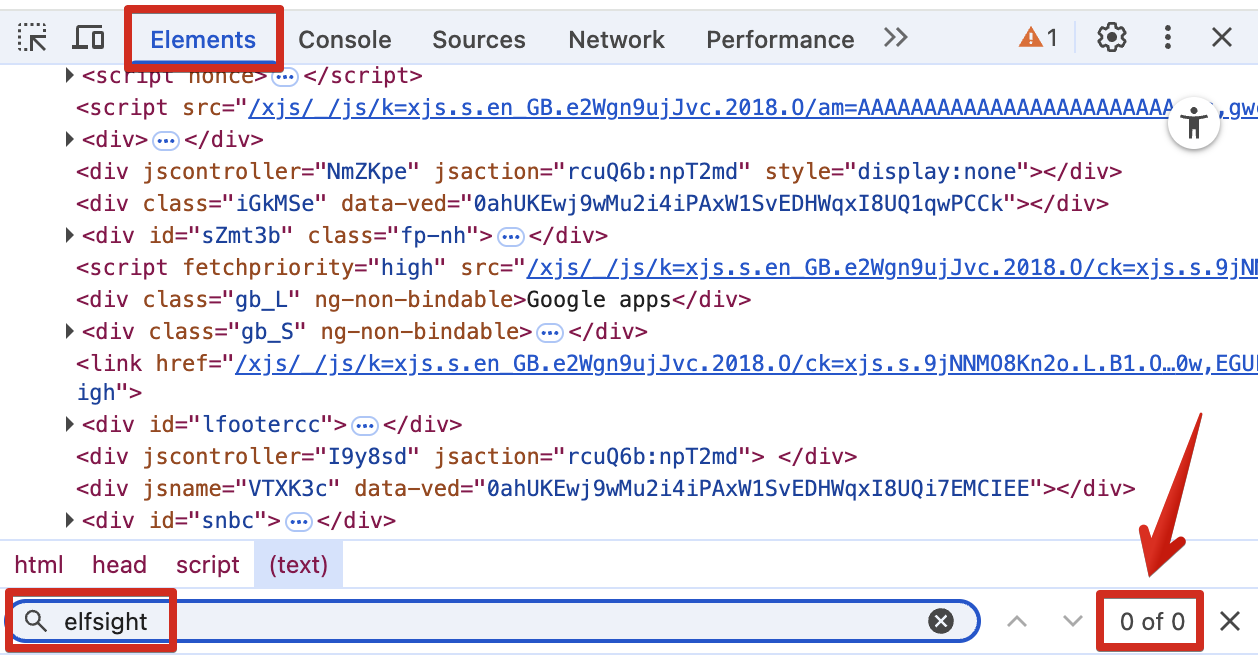Close the DevTools panel
The image size is (1258, 656).
click(x=1222, y=38)
